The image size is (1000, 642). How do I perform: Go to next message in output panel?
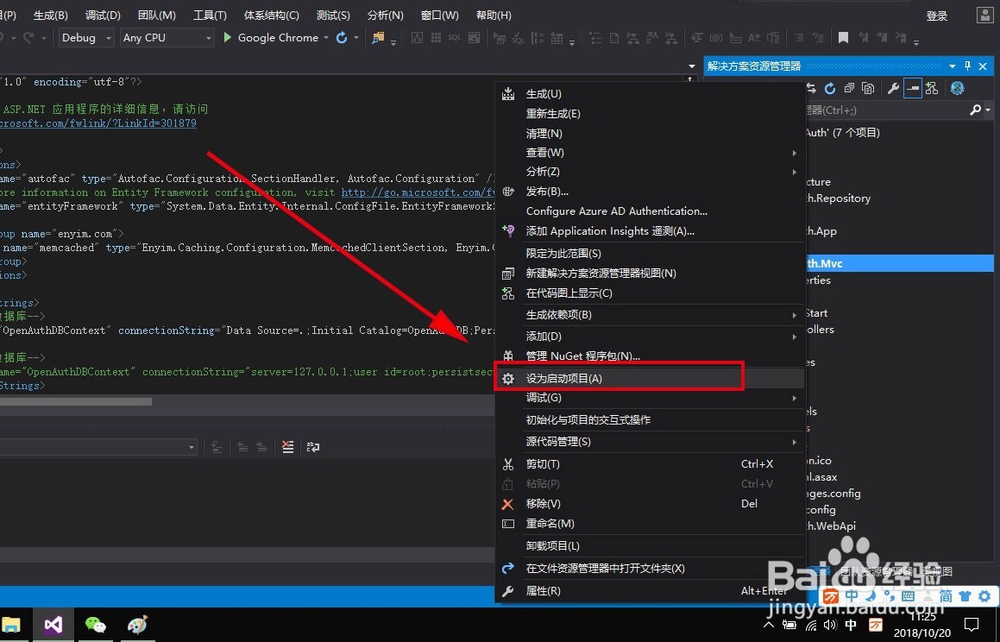(x=261, y=447)
